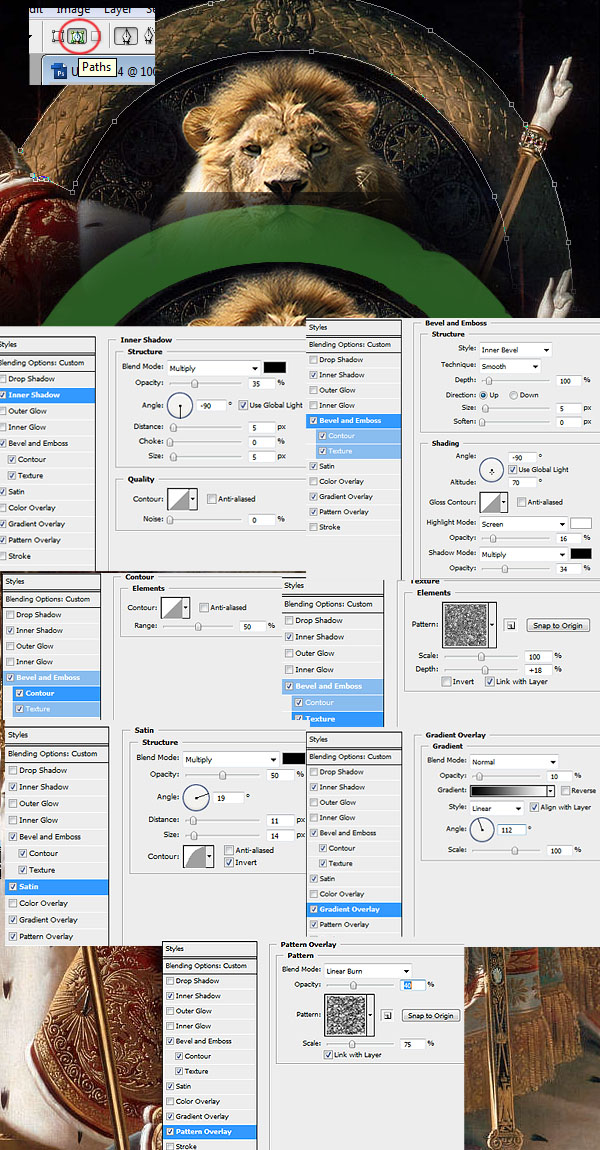Viewport: 600px width, 1150px height.
Task: Enable Anti-aliased in Satin panel
Action: click(x=229, y=850)
